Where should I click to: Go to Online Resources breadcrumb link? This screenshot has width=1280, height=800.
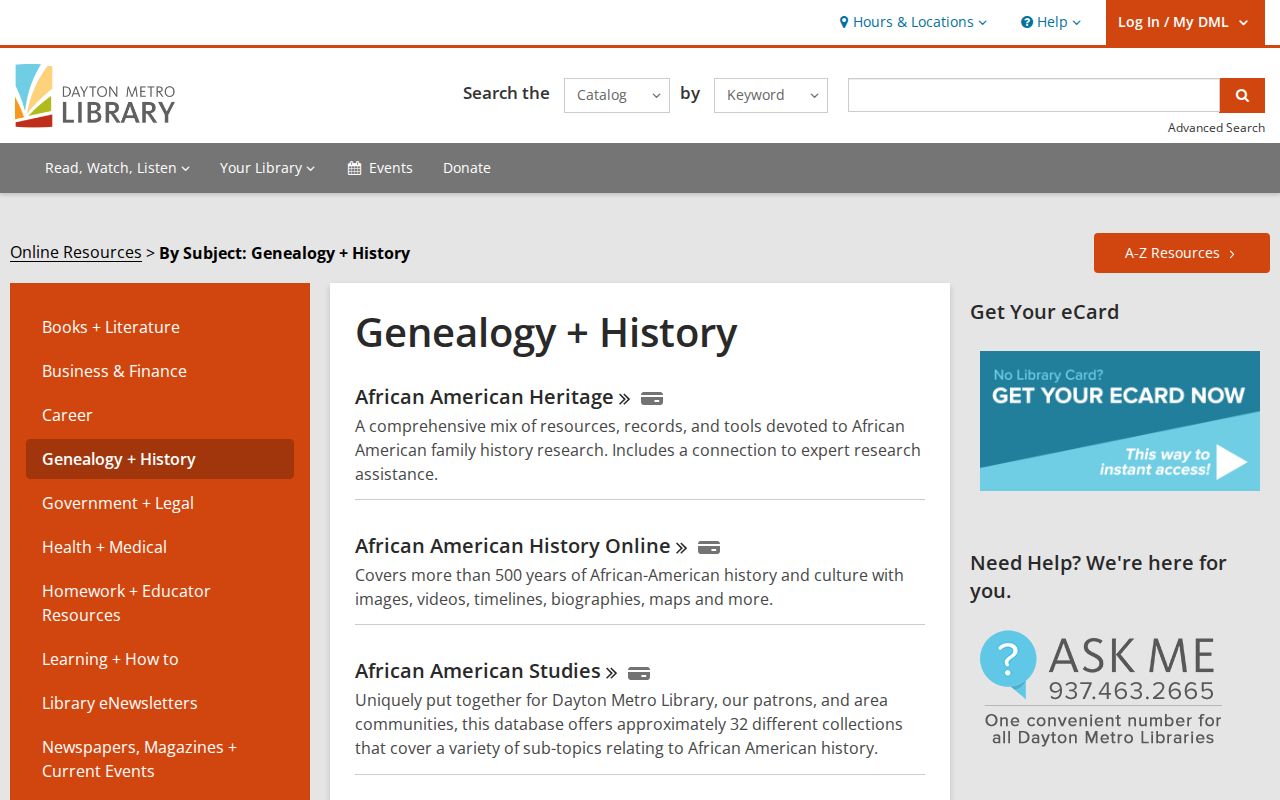pos(76,253)
